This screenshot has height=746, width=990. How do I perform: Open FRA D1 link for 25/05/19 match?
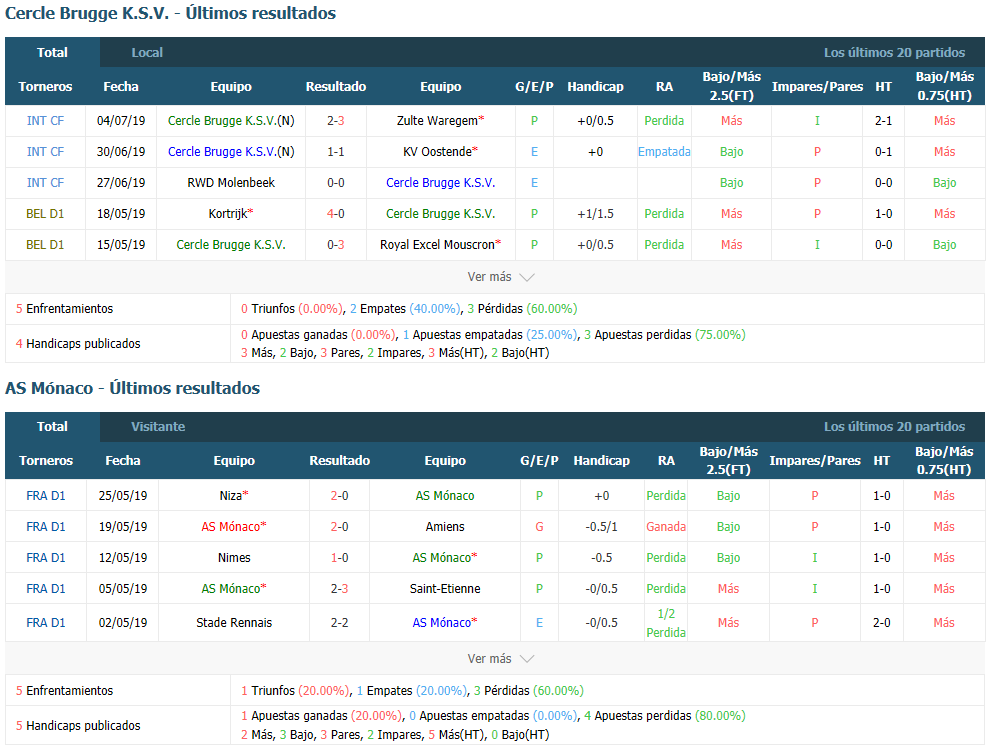45,495
